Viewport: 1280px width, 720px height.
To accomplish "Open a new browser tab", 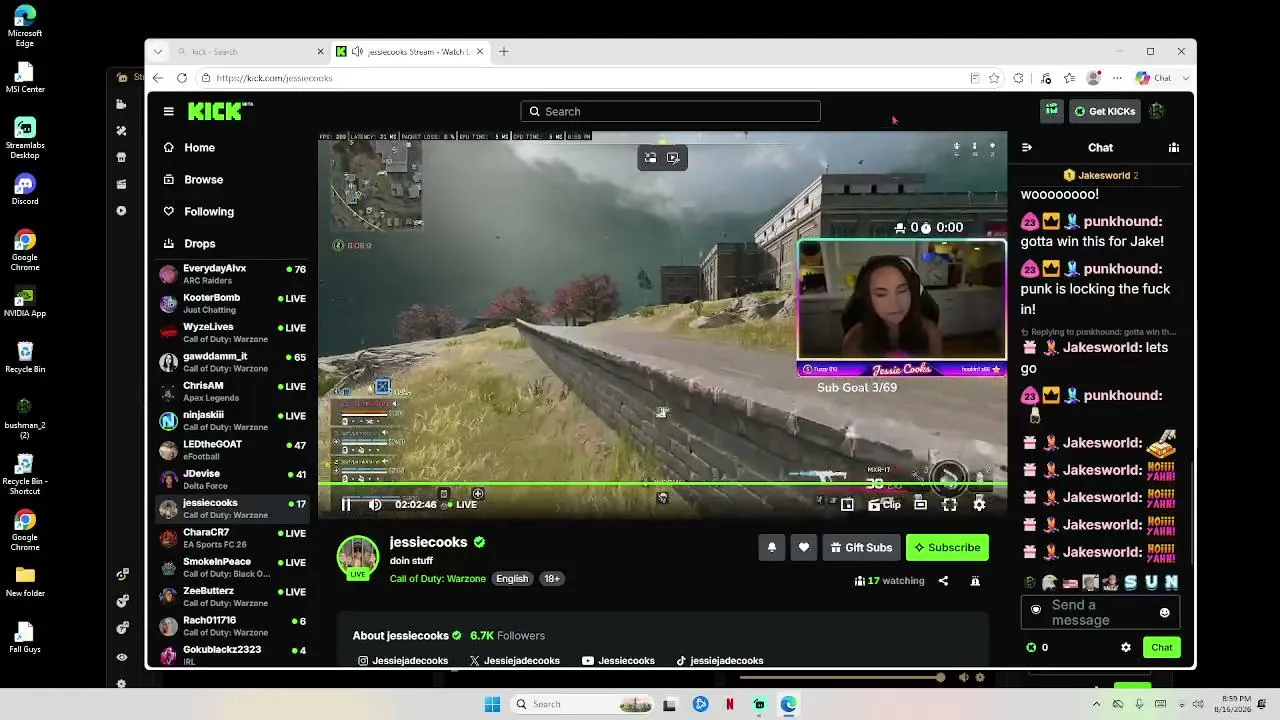I will (504, 52).
